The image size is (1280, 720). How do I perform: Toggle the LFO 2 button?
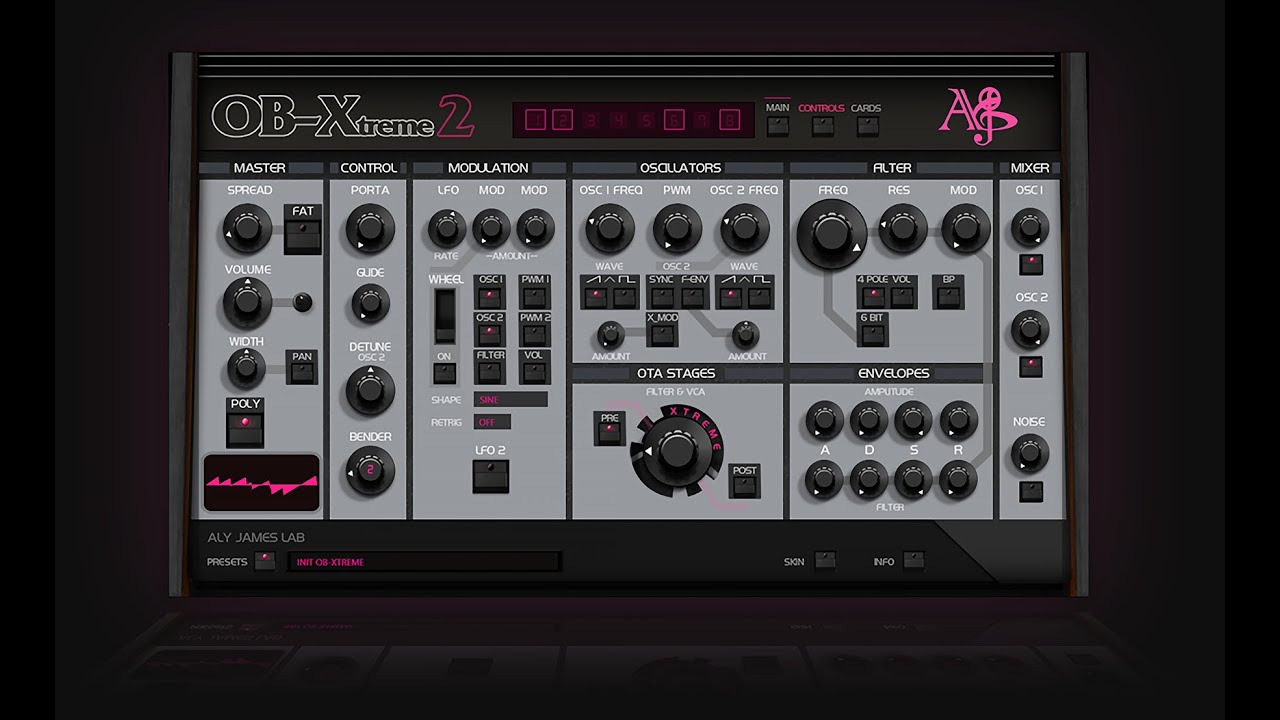[x=491, y=477]
